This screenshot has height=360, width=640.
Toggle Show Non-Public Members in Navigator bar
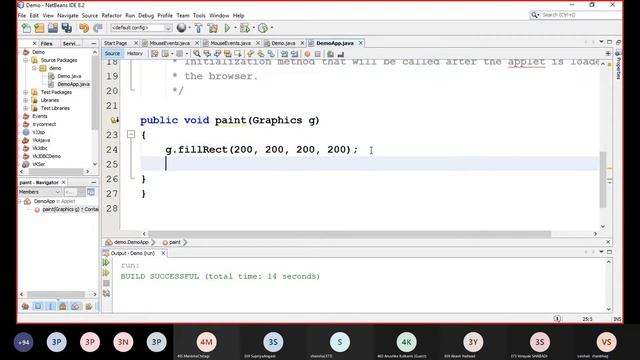tap(63, 306)
